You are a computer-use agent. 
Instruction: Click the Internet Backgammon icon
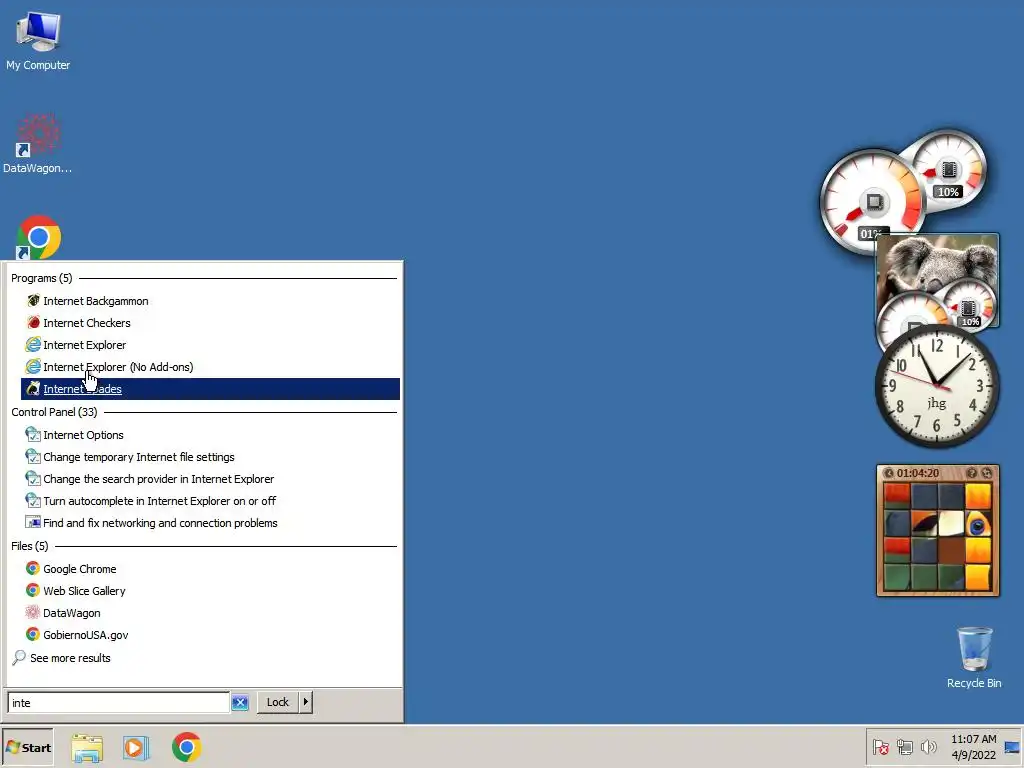tap(33, 301)
